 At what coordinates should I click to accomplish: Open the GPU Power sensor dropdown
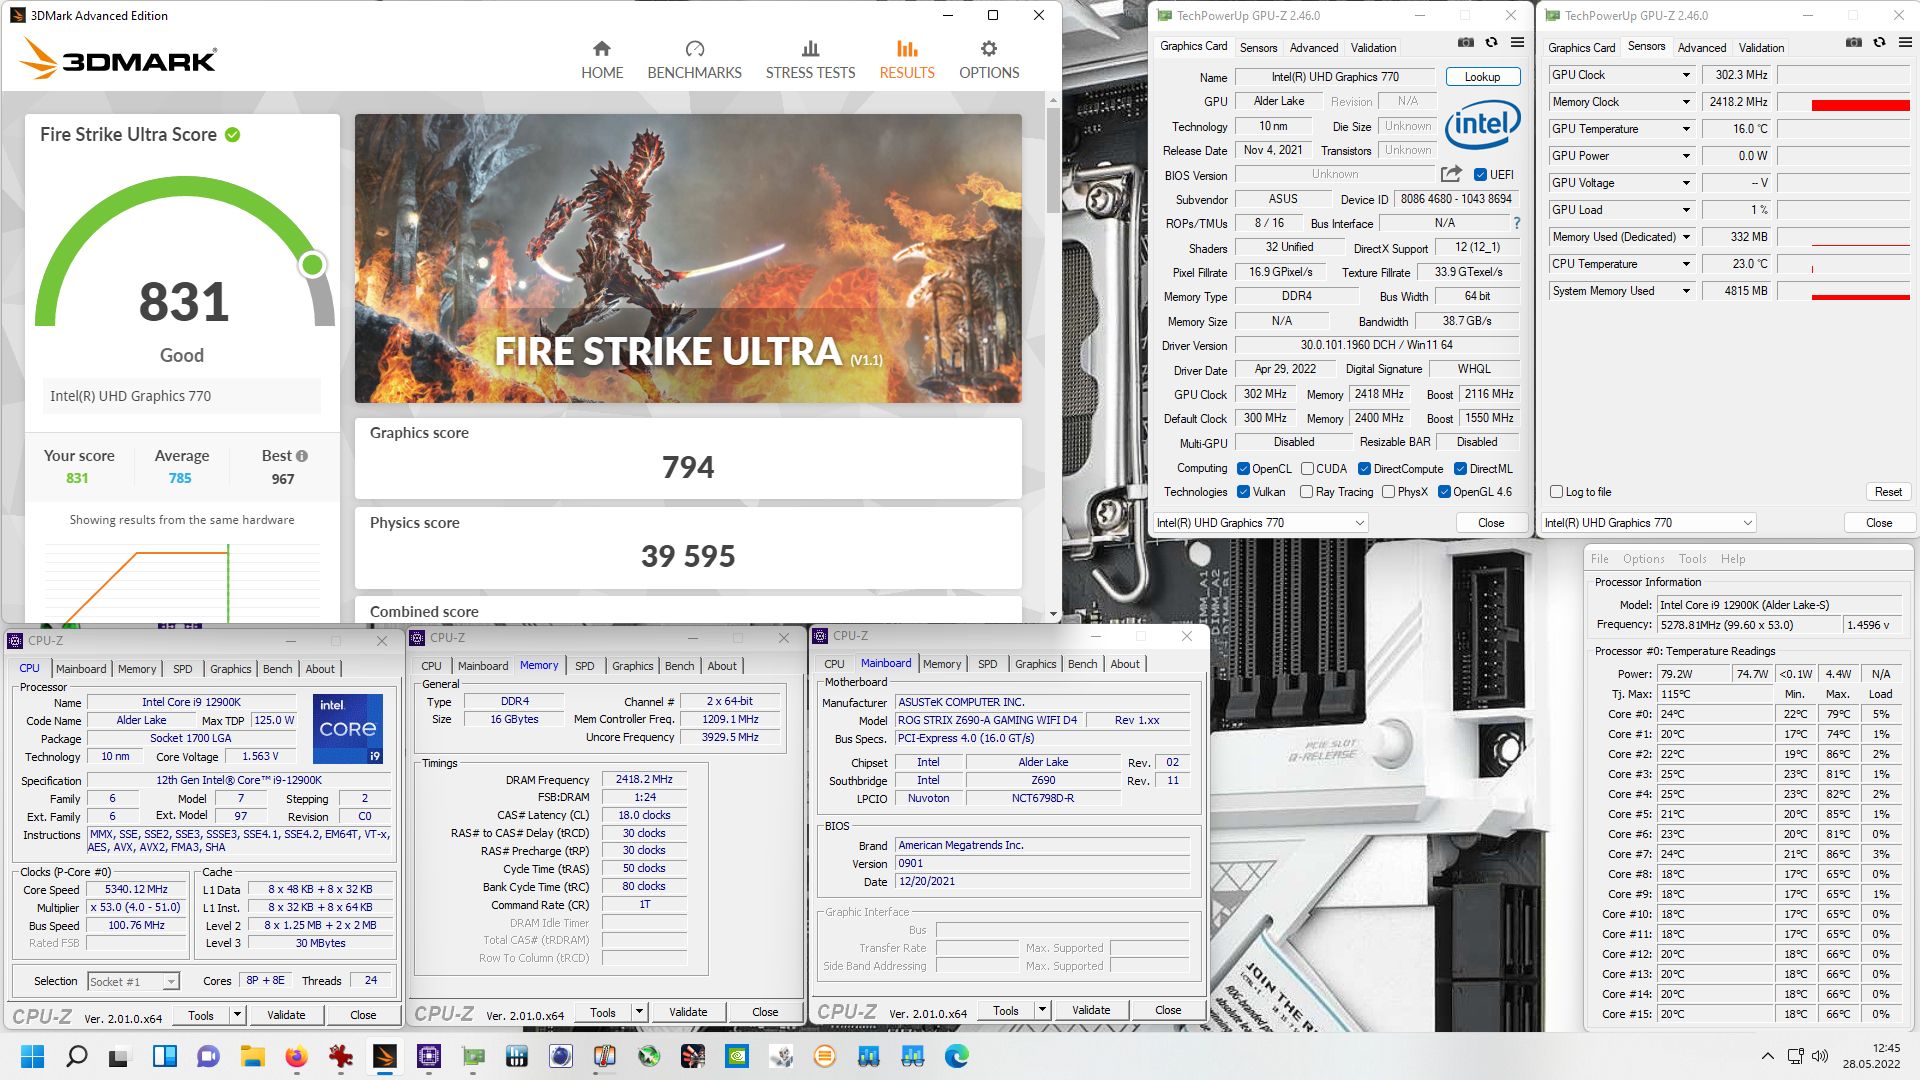click(1686, 156)
